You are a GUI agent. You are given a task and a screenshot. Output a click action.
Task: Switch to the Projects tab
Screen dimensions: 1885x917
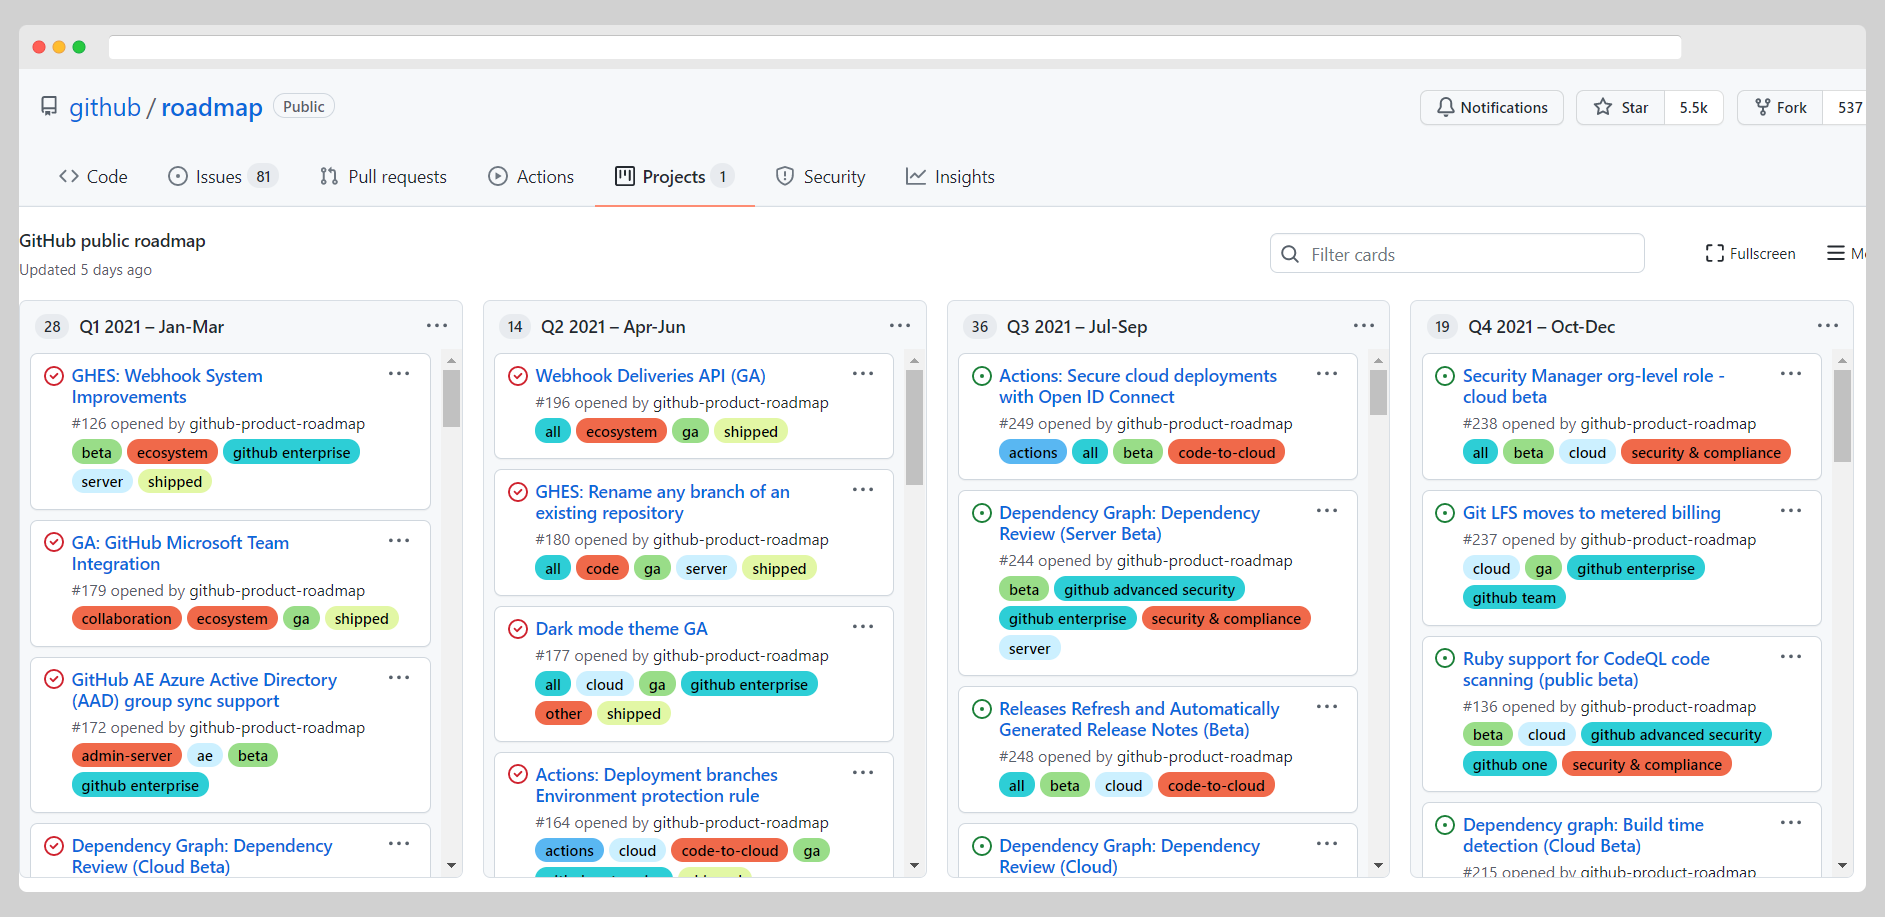pos(674,177)
